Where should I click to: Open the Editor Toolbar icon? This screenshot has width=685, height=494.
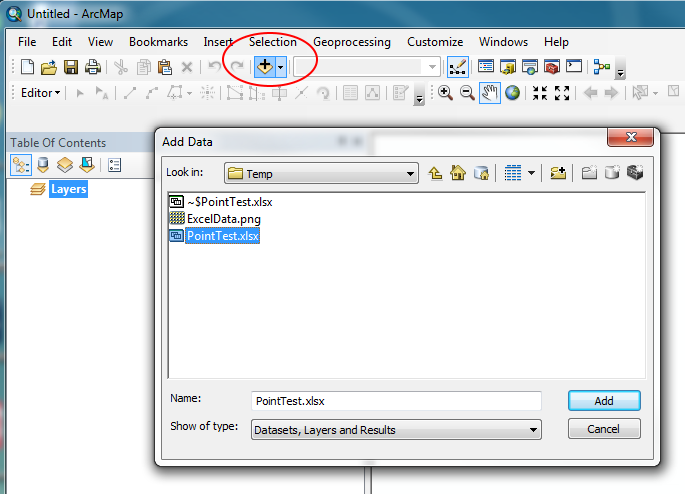pos(458,67)
